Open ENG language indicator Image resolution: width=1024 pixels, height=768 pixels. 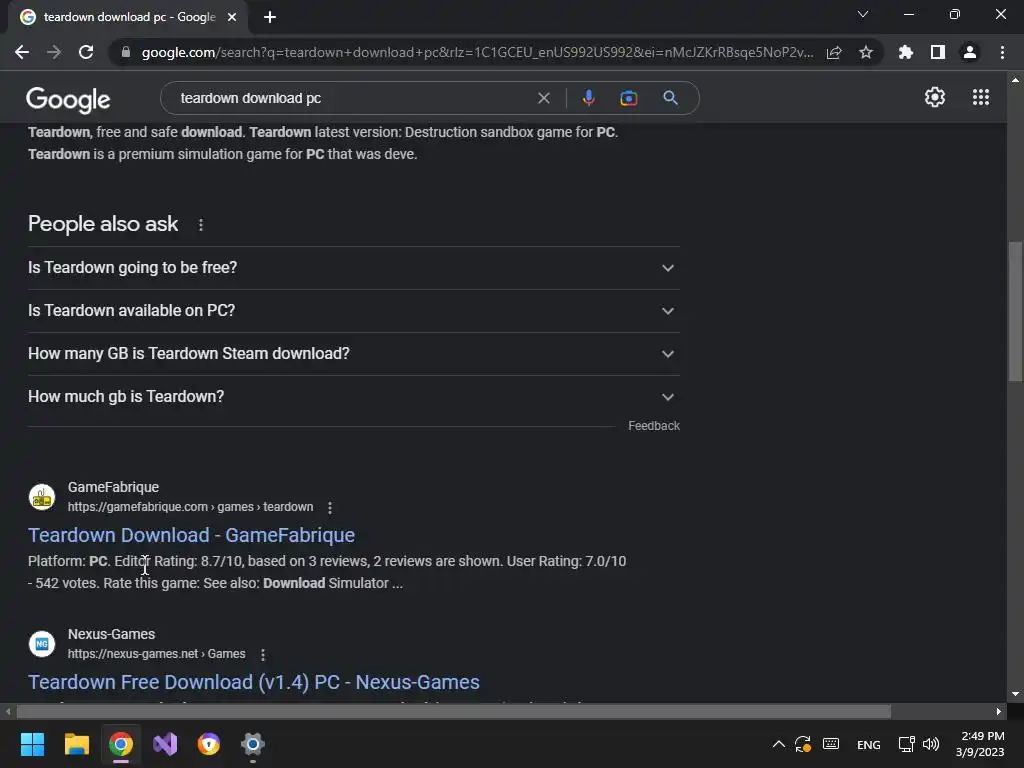click(869, 744)
